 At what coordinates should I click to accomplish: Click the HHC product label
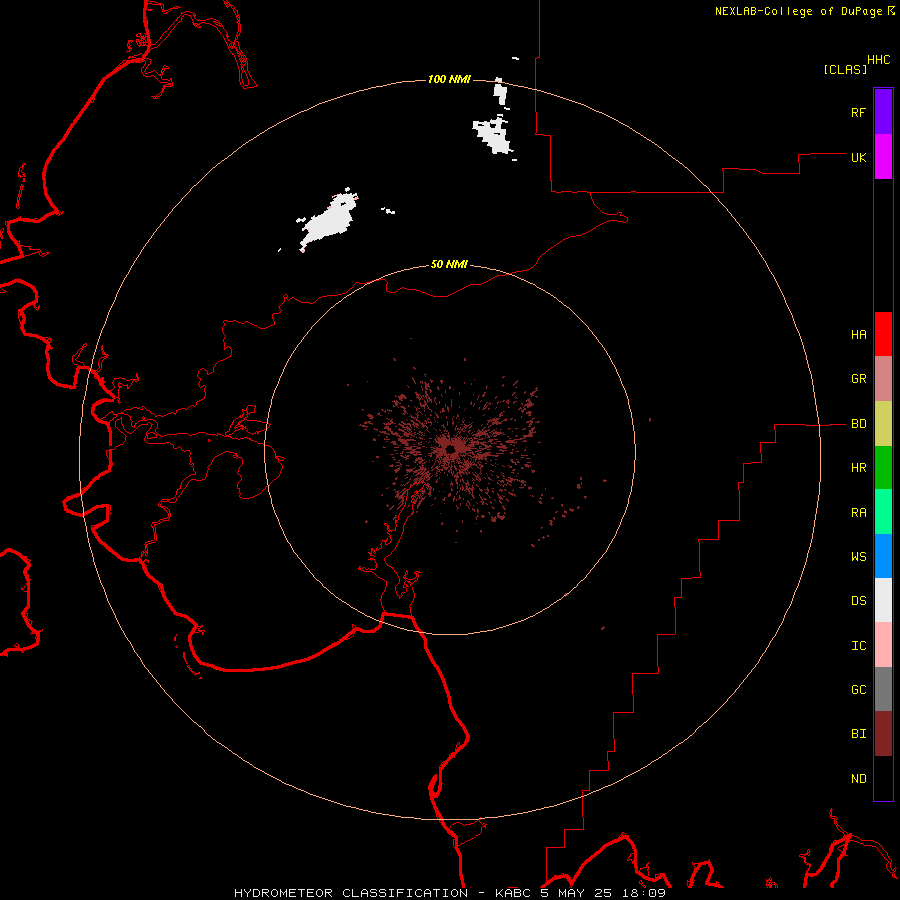tap(879, 60)
